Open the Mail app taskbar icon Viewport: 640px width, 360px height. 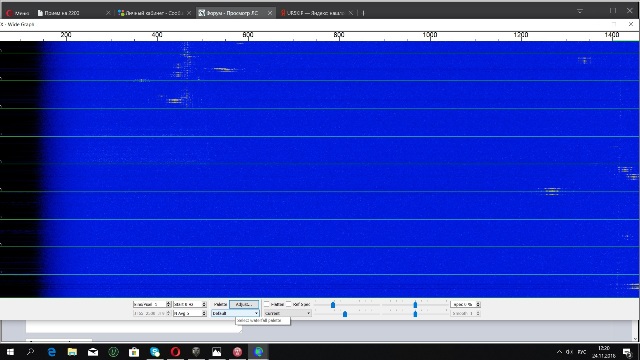(93, 351)
